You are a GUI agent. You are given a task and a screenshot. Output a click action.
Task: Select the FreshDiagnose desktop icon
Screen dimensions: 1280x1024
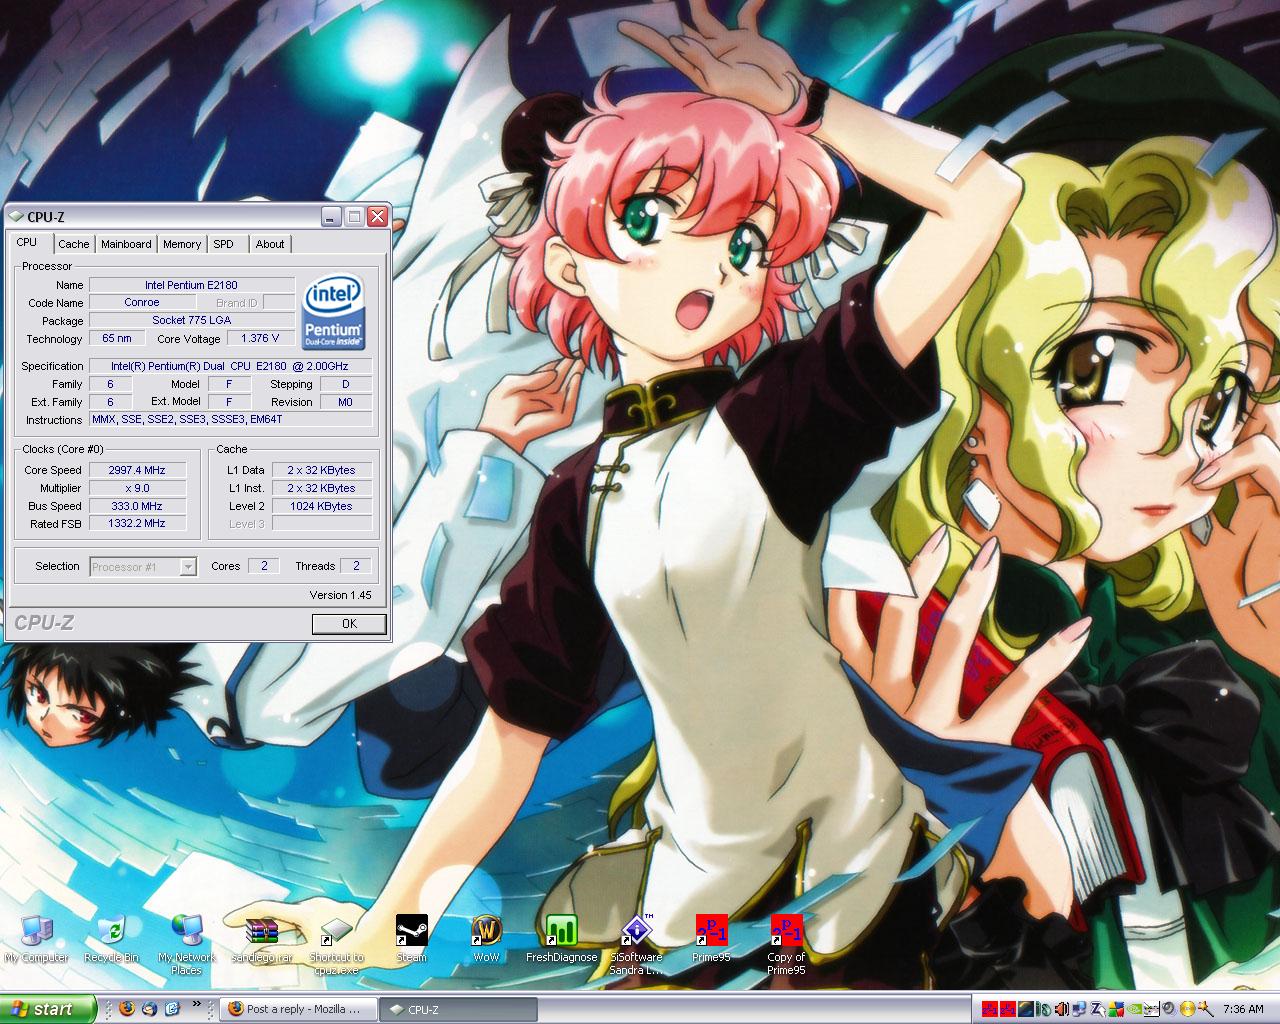click(x=561, y=939)
